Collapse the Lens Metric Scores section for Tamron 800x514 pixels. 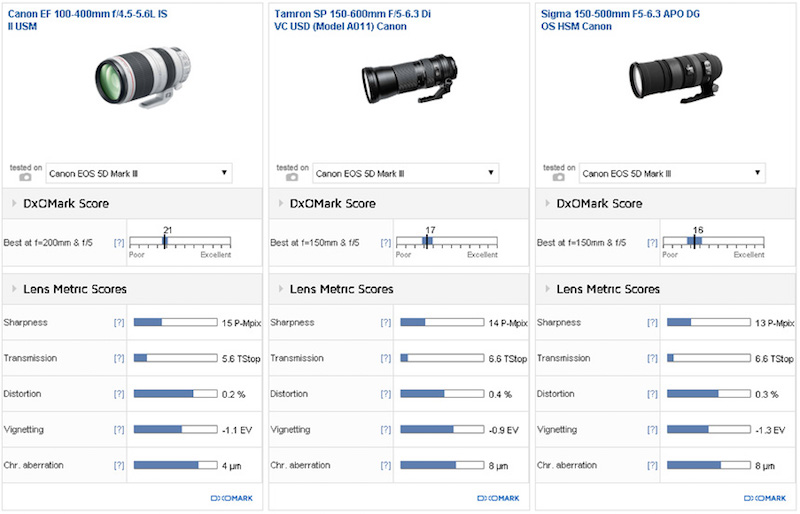(279, 289)
